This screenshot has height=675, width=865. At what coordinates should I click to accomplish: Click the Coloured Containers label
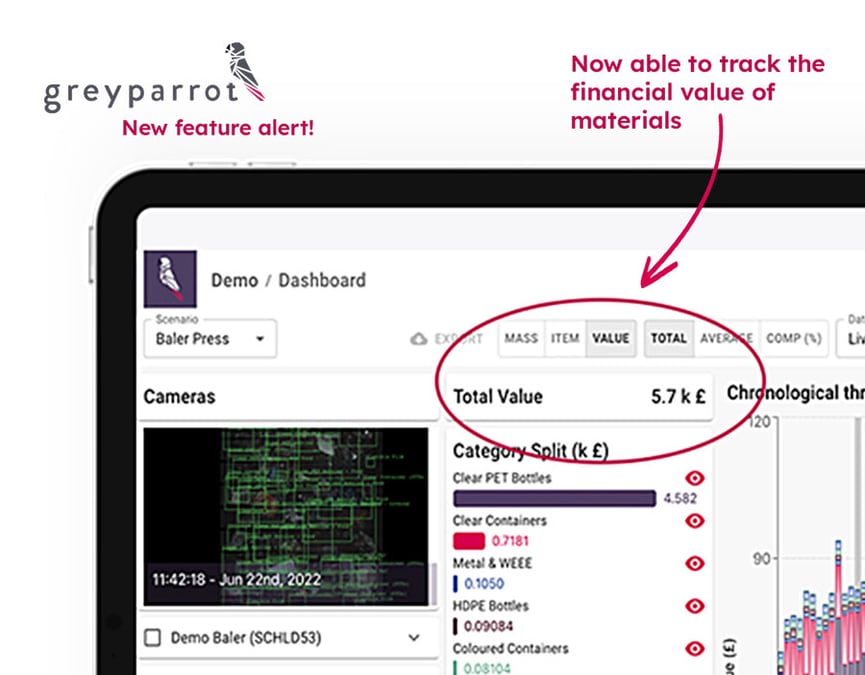tap(510, 649)
